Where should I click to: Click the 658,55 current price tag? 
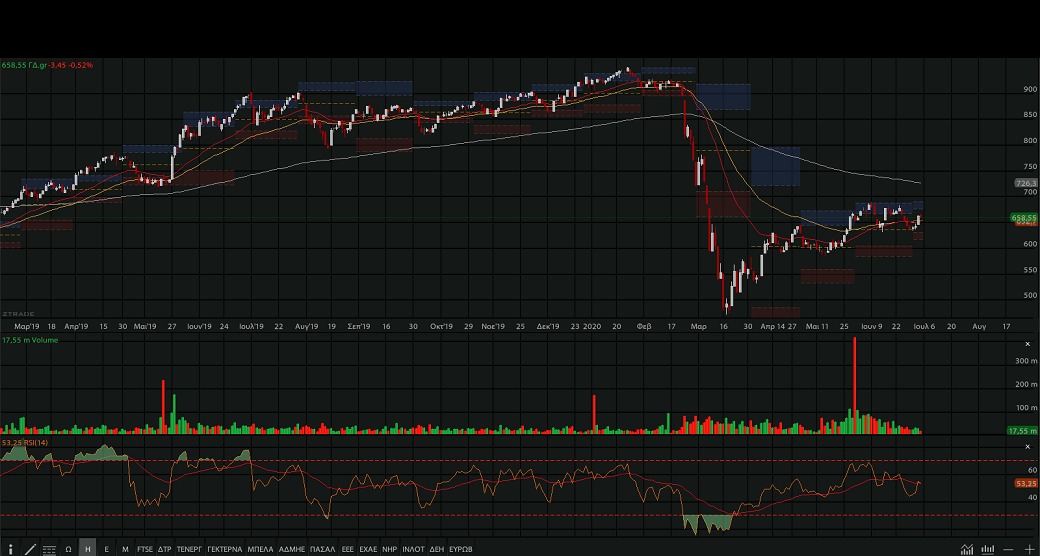tap(1024, 217)
